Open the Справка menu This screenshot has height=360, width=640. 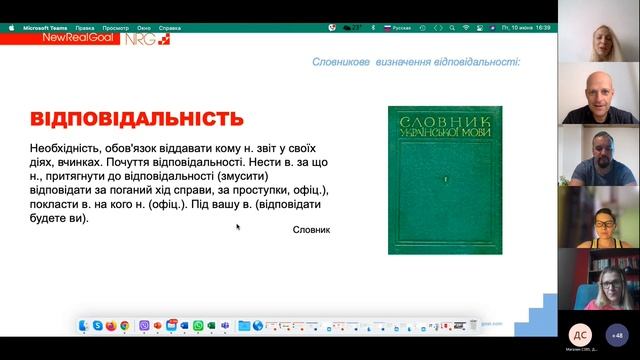(x=170, y=28)
